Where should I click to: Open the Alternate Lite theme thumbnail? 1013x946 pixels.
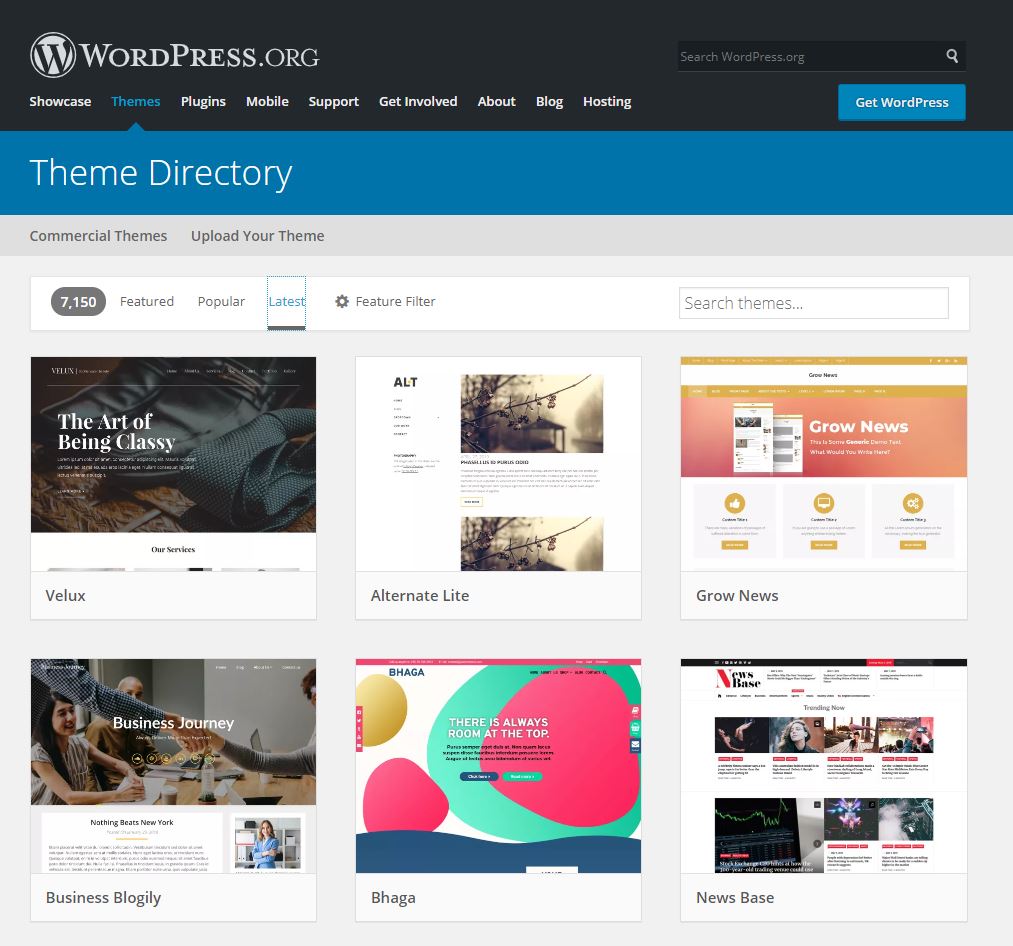[x=498, y=464]
